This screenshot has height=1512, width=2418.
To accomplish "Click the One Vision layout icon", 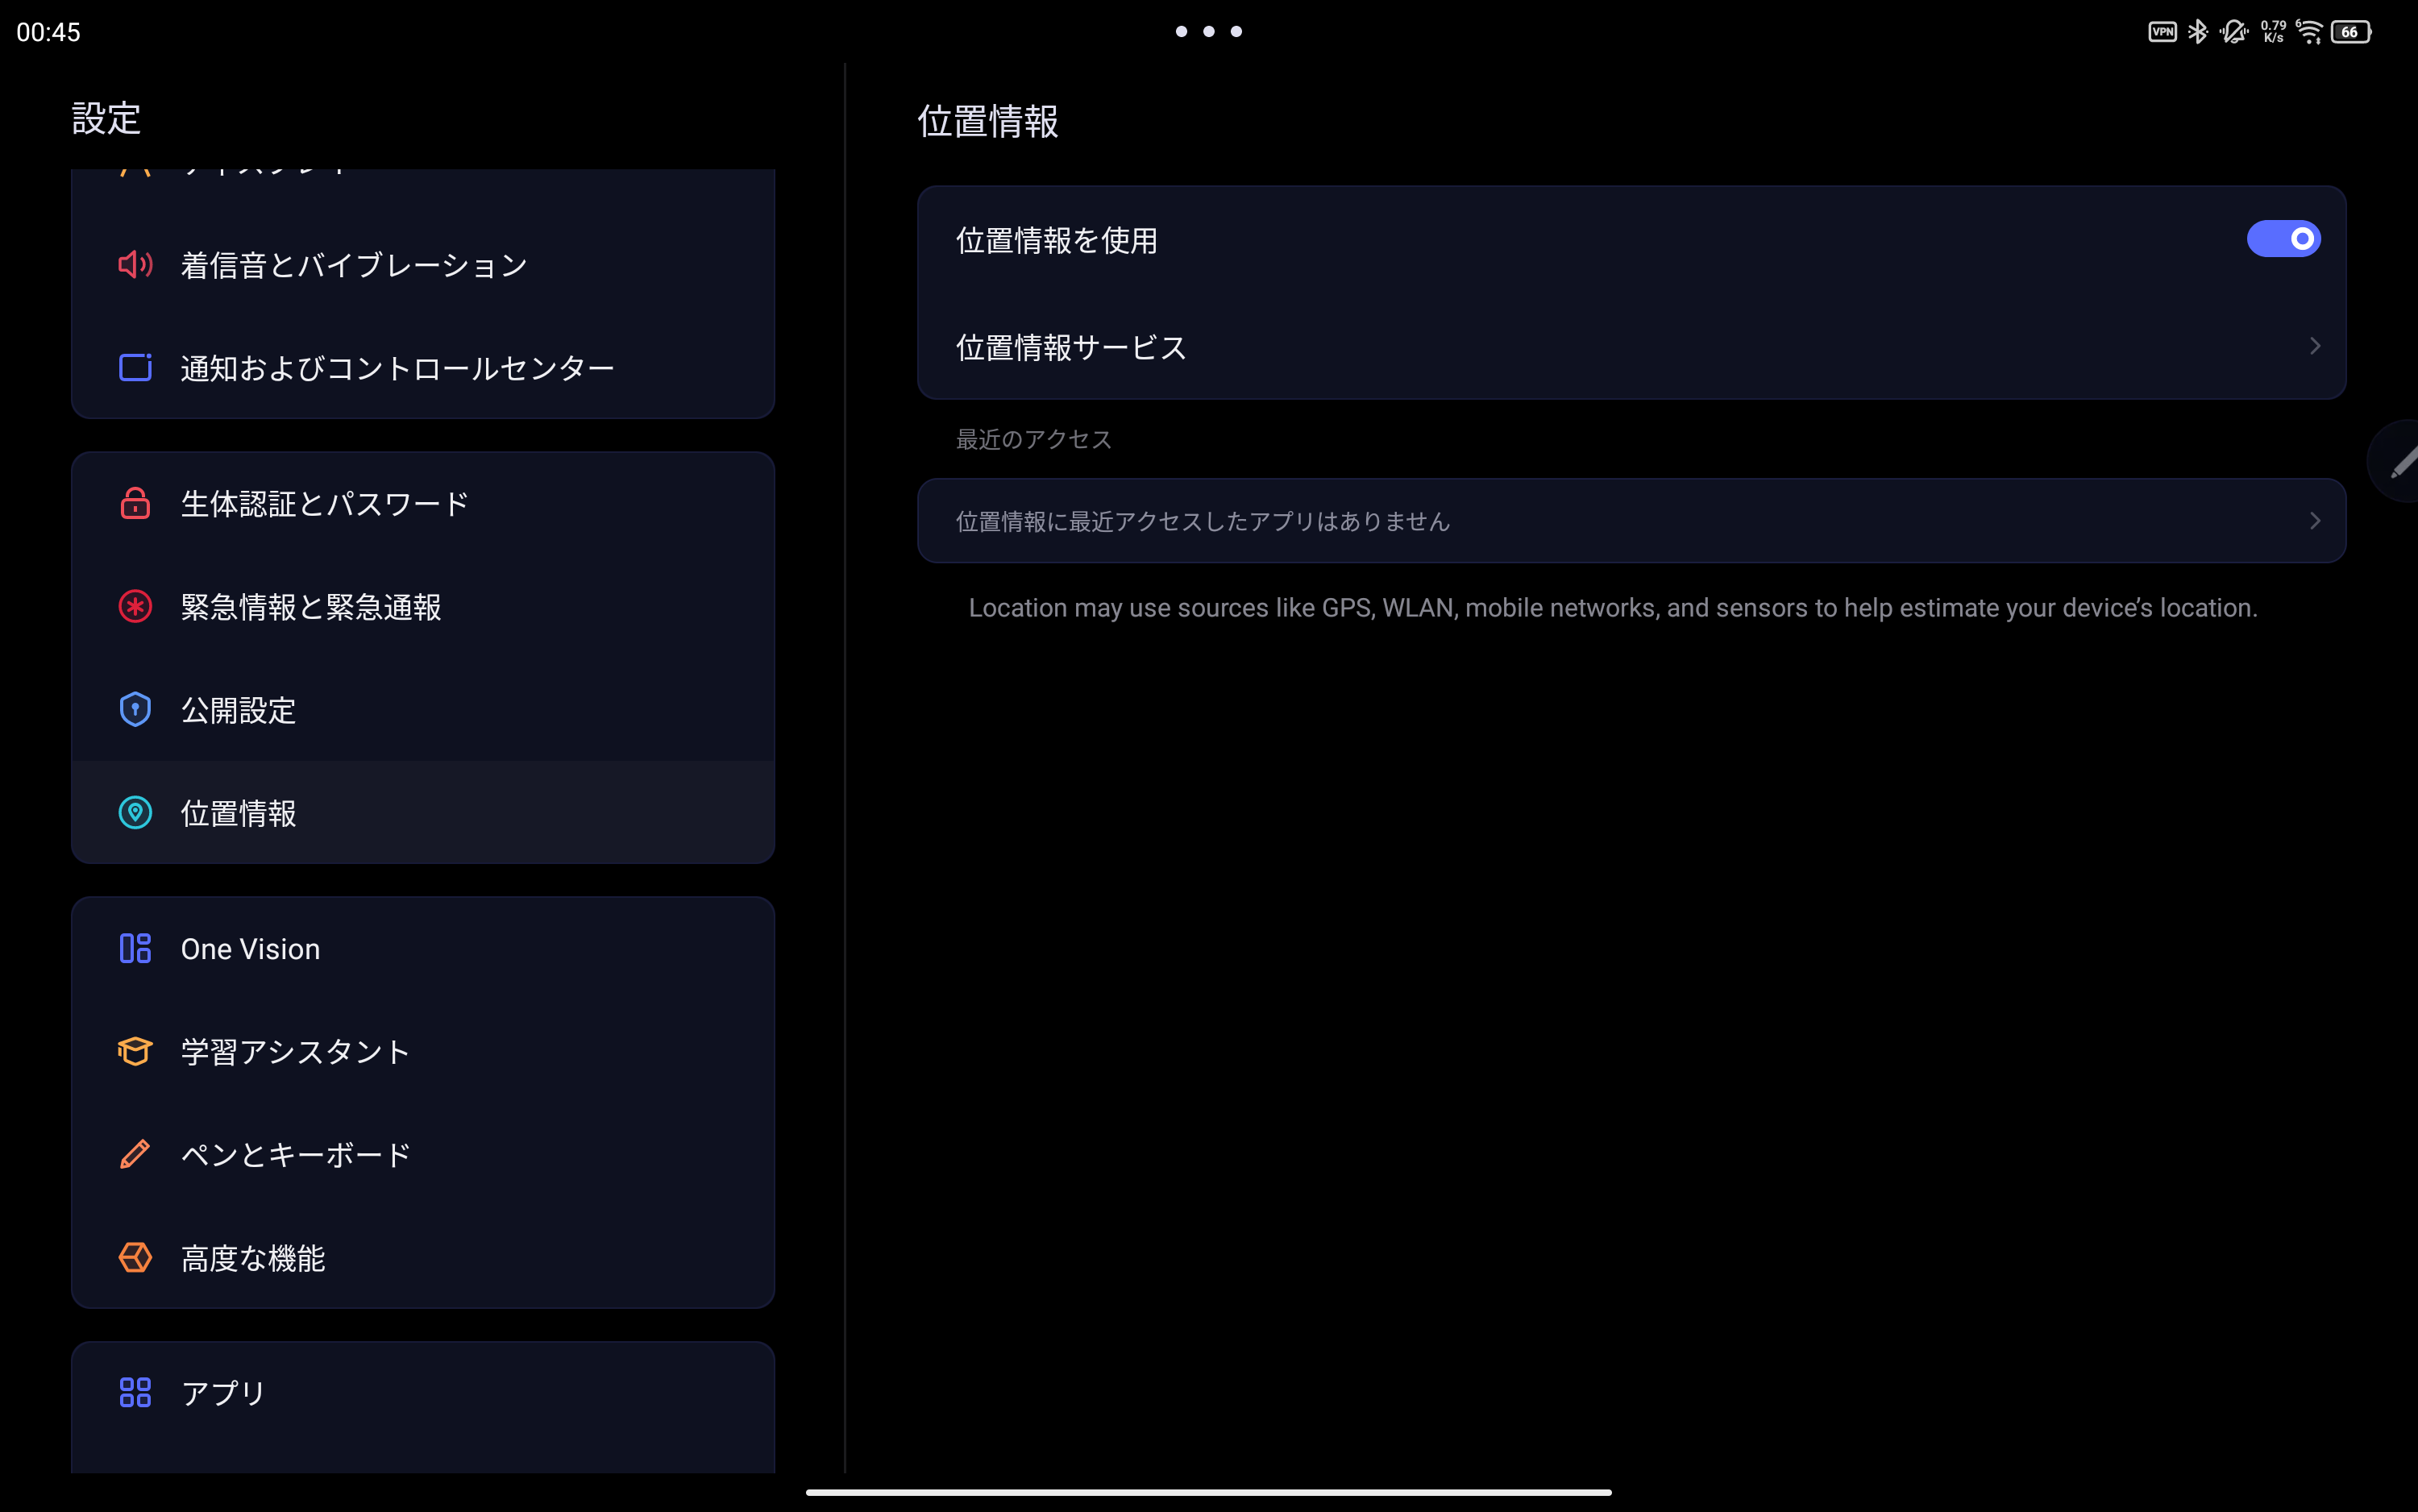I will (x=135, y=948).
